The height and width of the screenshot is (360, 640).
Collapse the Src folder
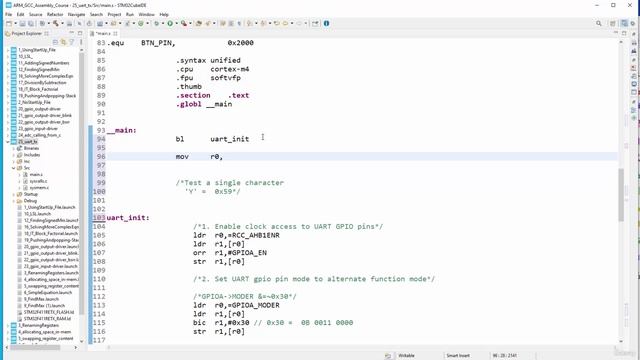(13, 168)
